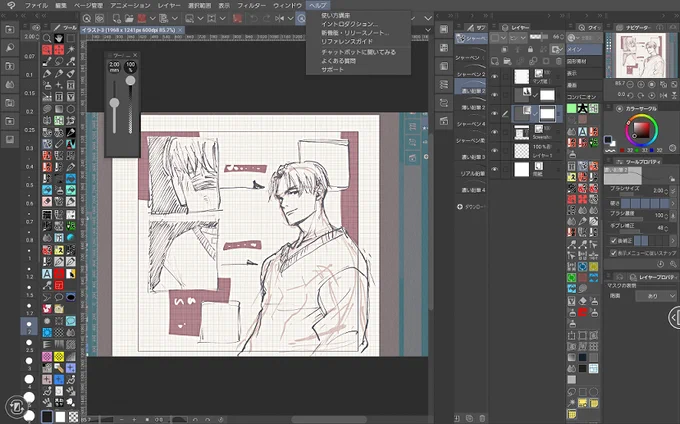Click Navigator flip horizontal icon

(x=663, y=95)
